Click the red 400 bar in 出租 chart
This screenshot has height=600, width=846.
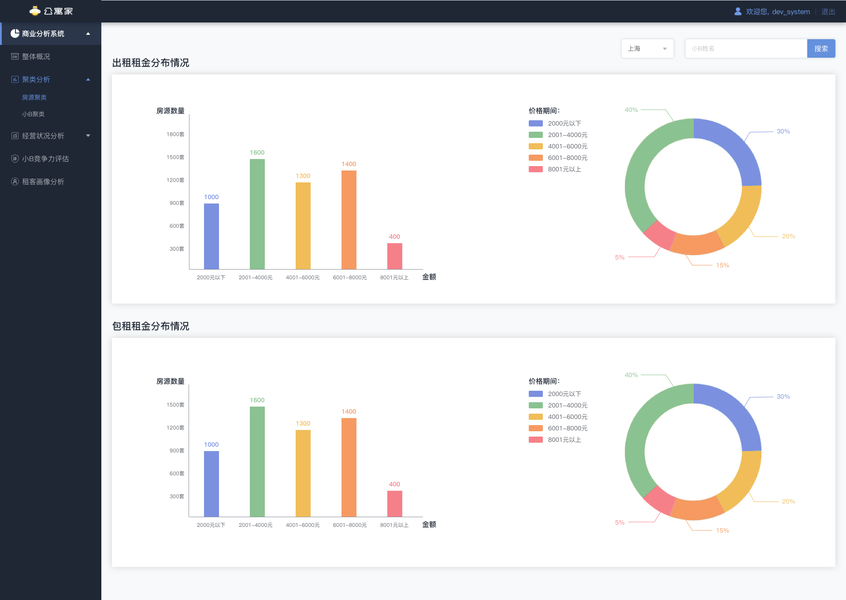395,256
